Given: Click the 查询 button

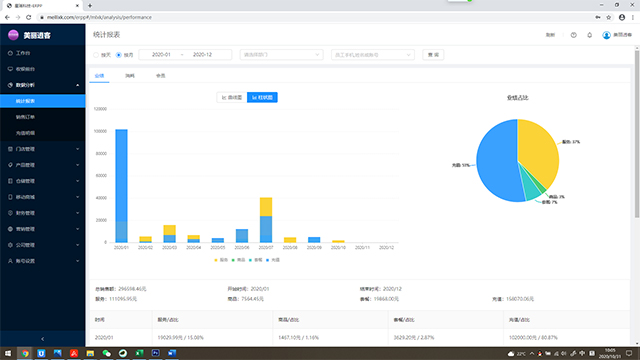Looking at the screenshot, I should coord(433,55).
